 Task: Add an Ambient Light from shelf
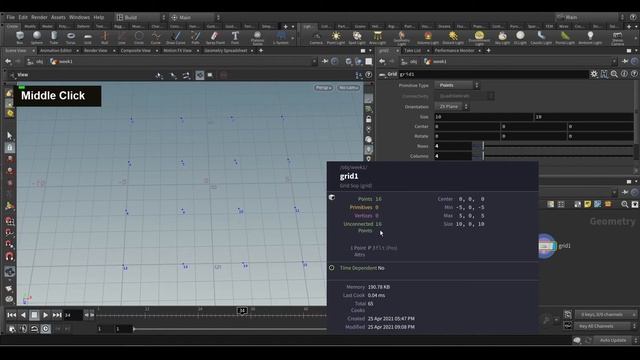[x=590, y=38]
